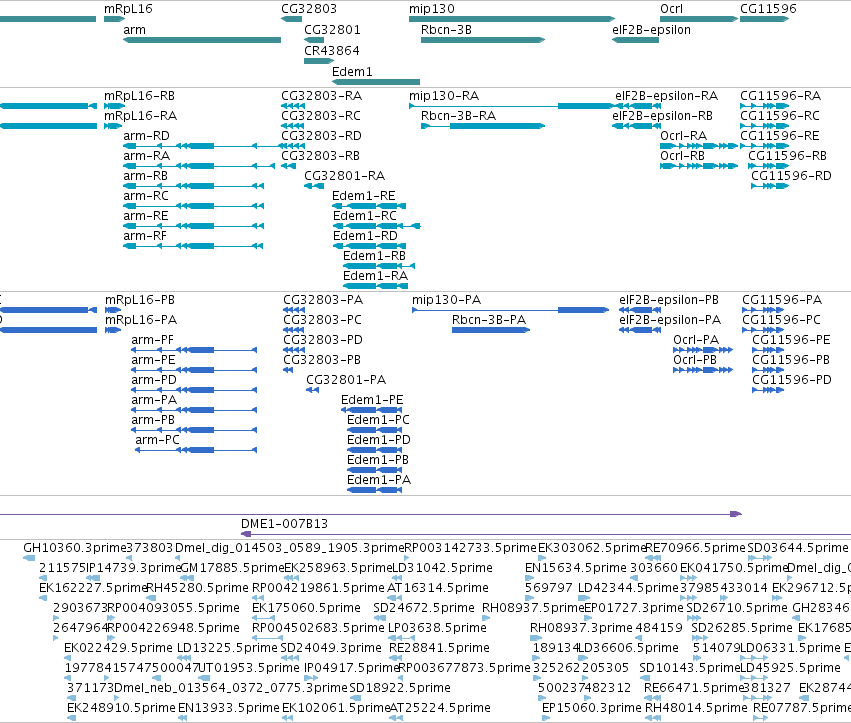Click transcript CG11596-RD label

pyautogui.click(x=791, y=176)
